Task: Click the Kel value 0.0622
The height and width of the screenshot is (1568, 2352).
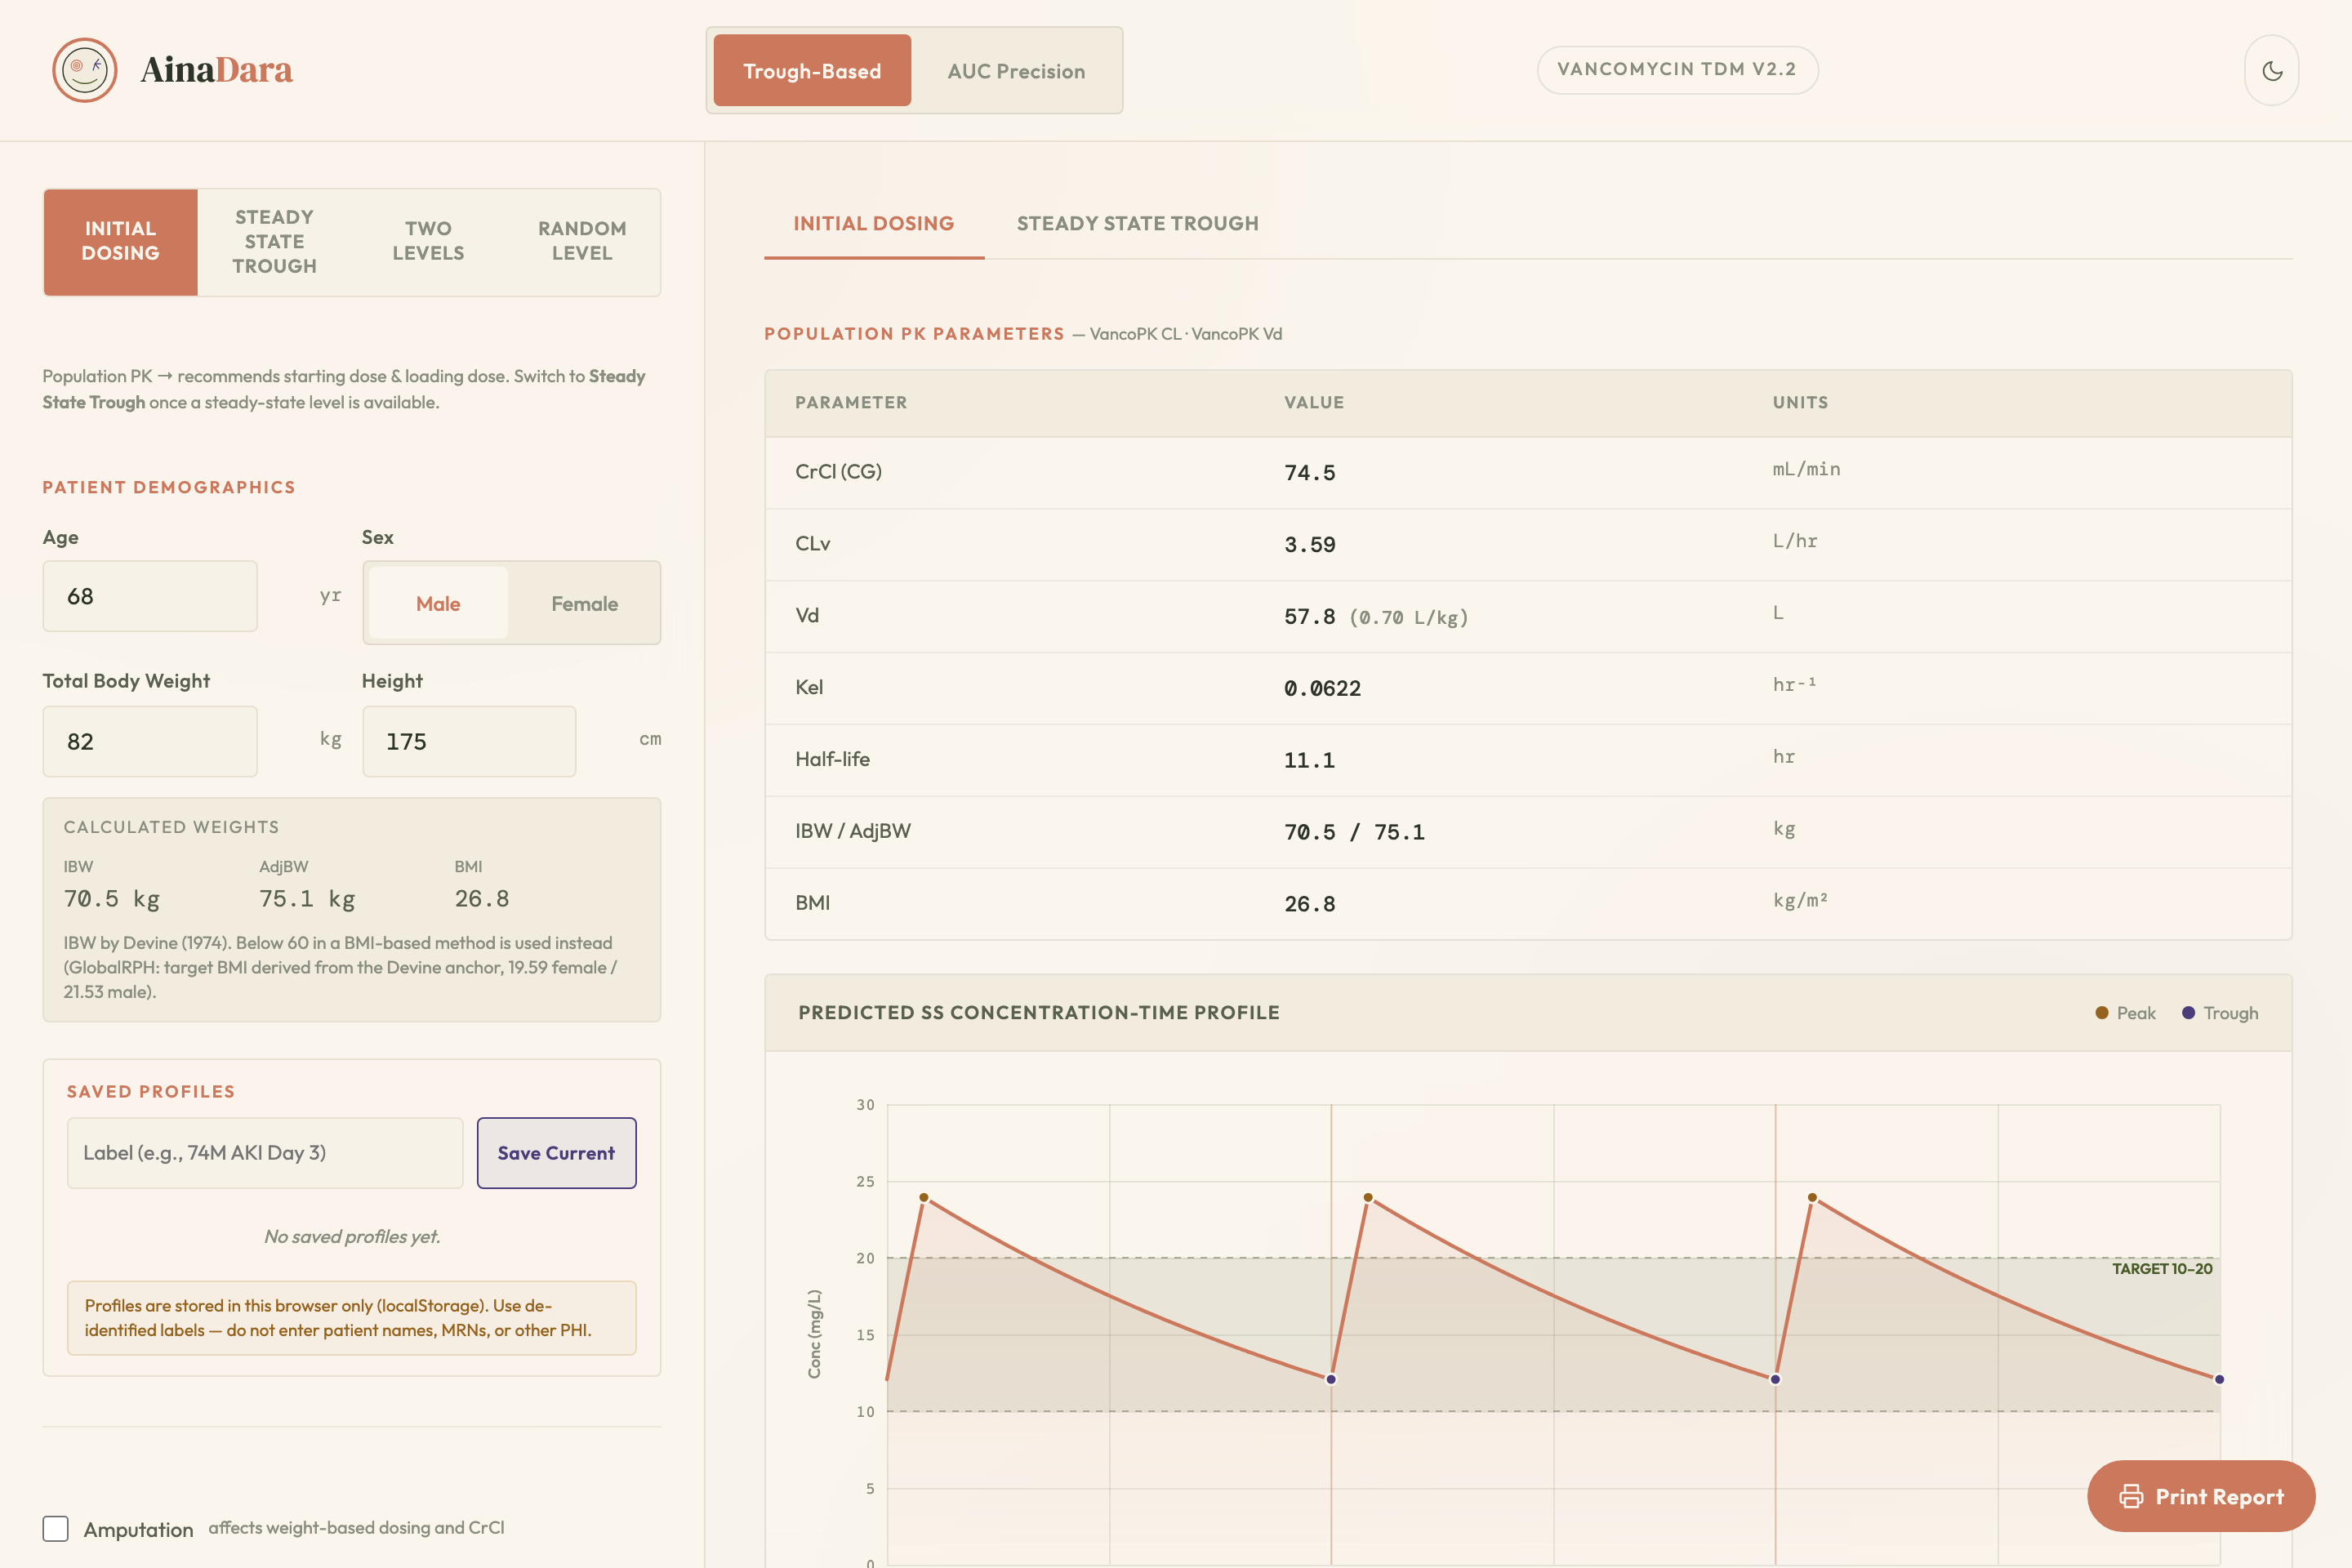Action: point(1322,688)
